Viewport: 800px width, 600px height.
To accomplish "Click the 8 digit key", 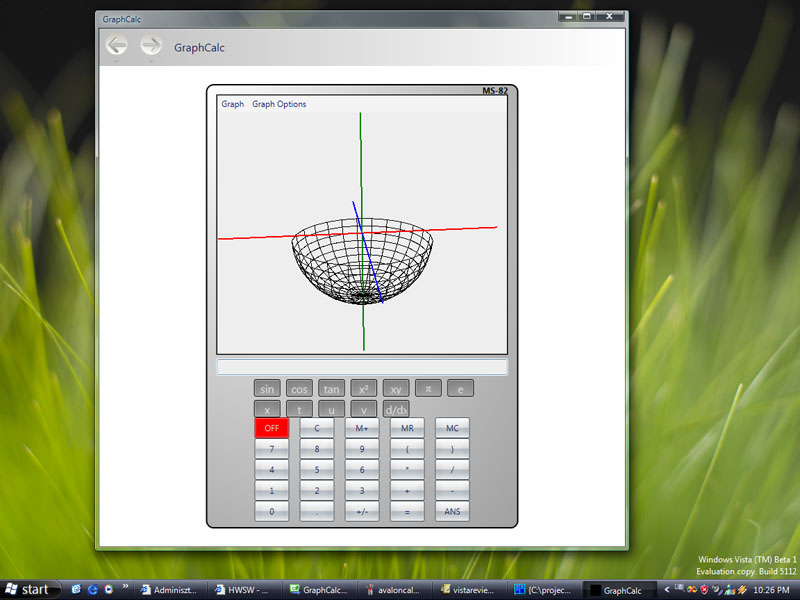I will [317, 449].
